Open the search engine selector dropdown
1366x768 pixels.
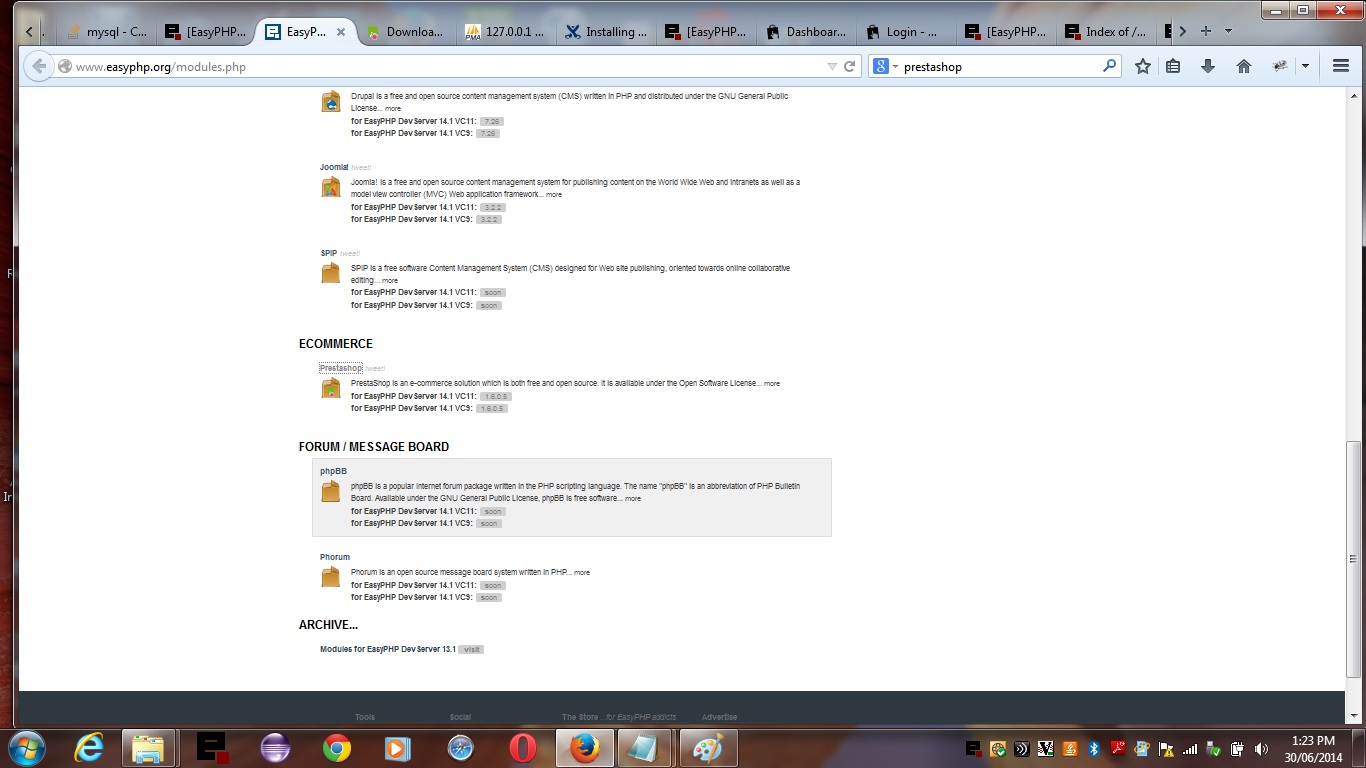point(886,66)
